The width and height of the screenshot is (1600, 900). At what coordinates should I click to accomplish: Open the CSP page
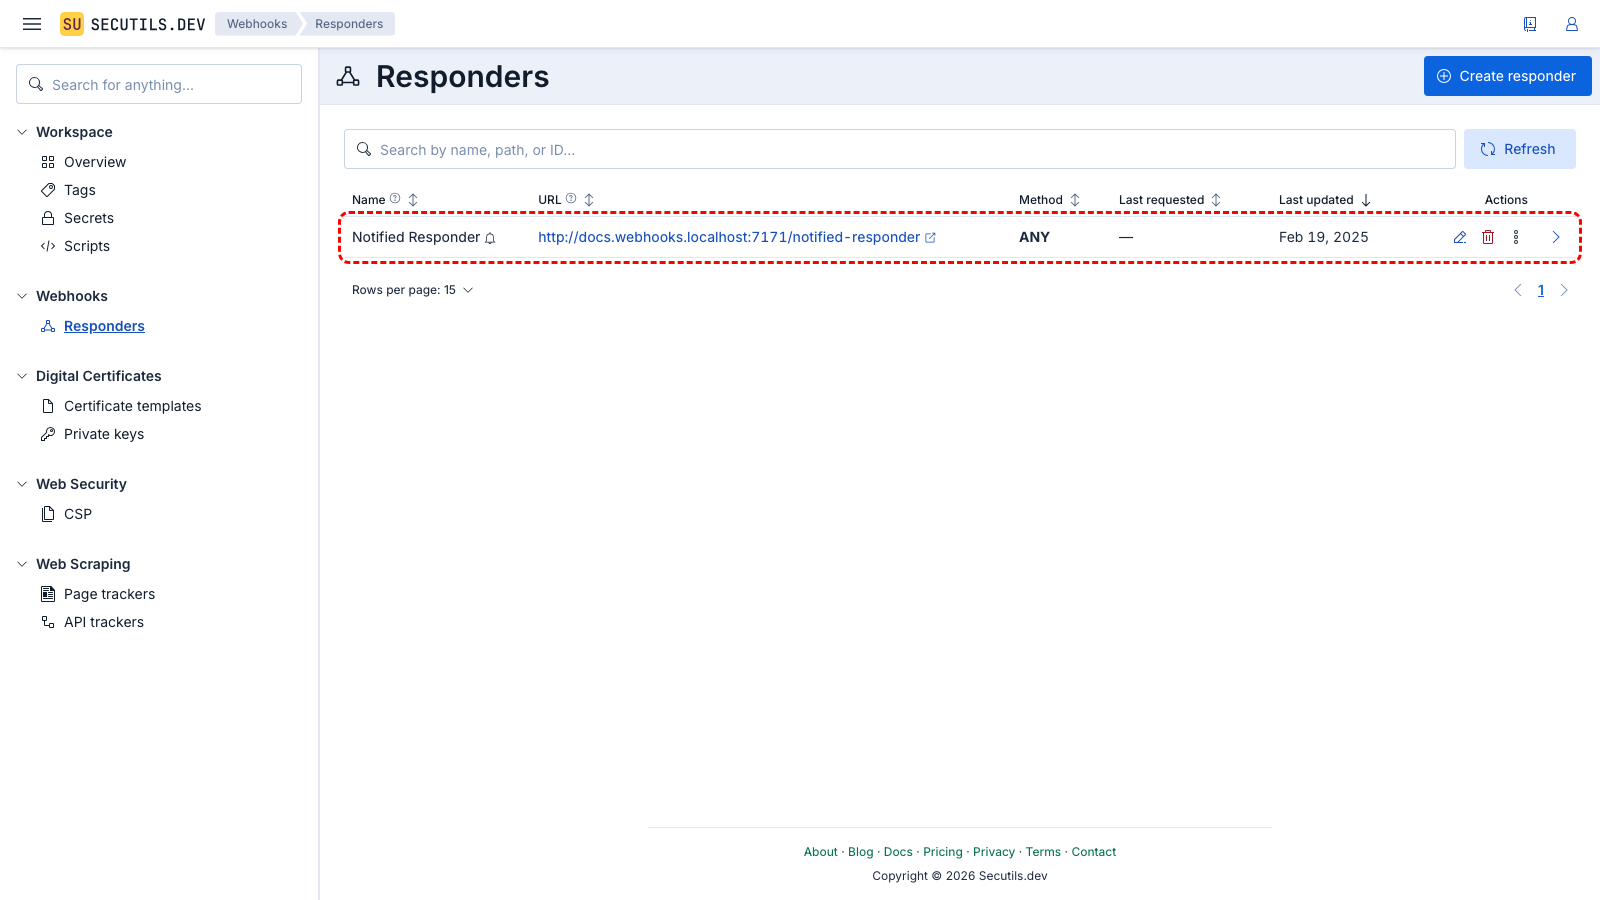point(77,514)
